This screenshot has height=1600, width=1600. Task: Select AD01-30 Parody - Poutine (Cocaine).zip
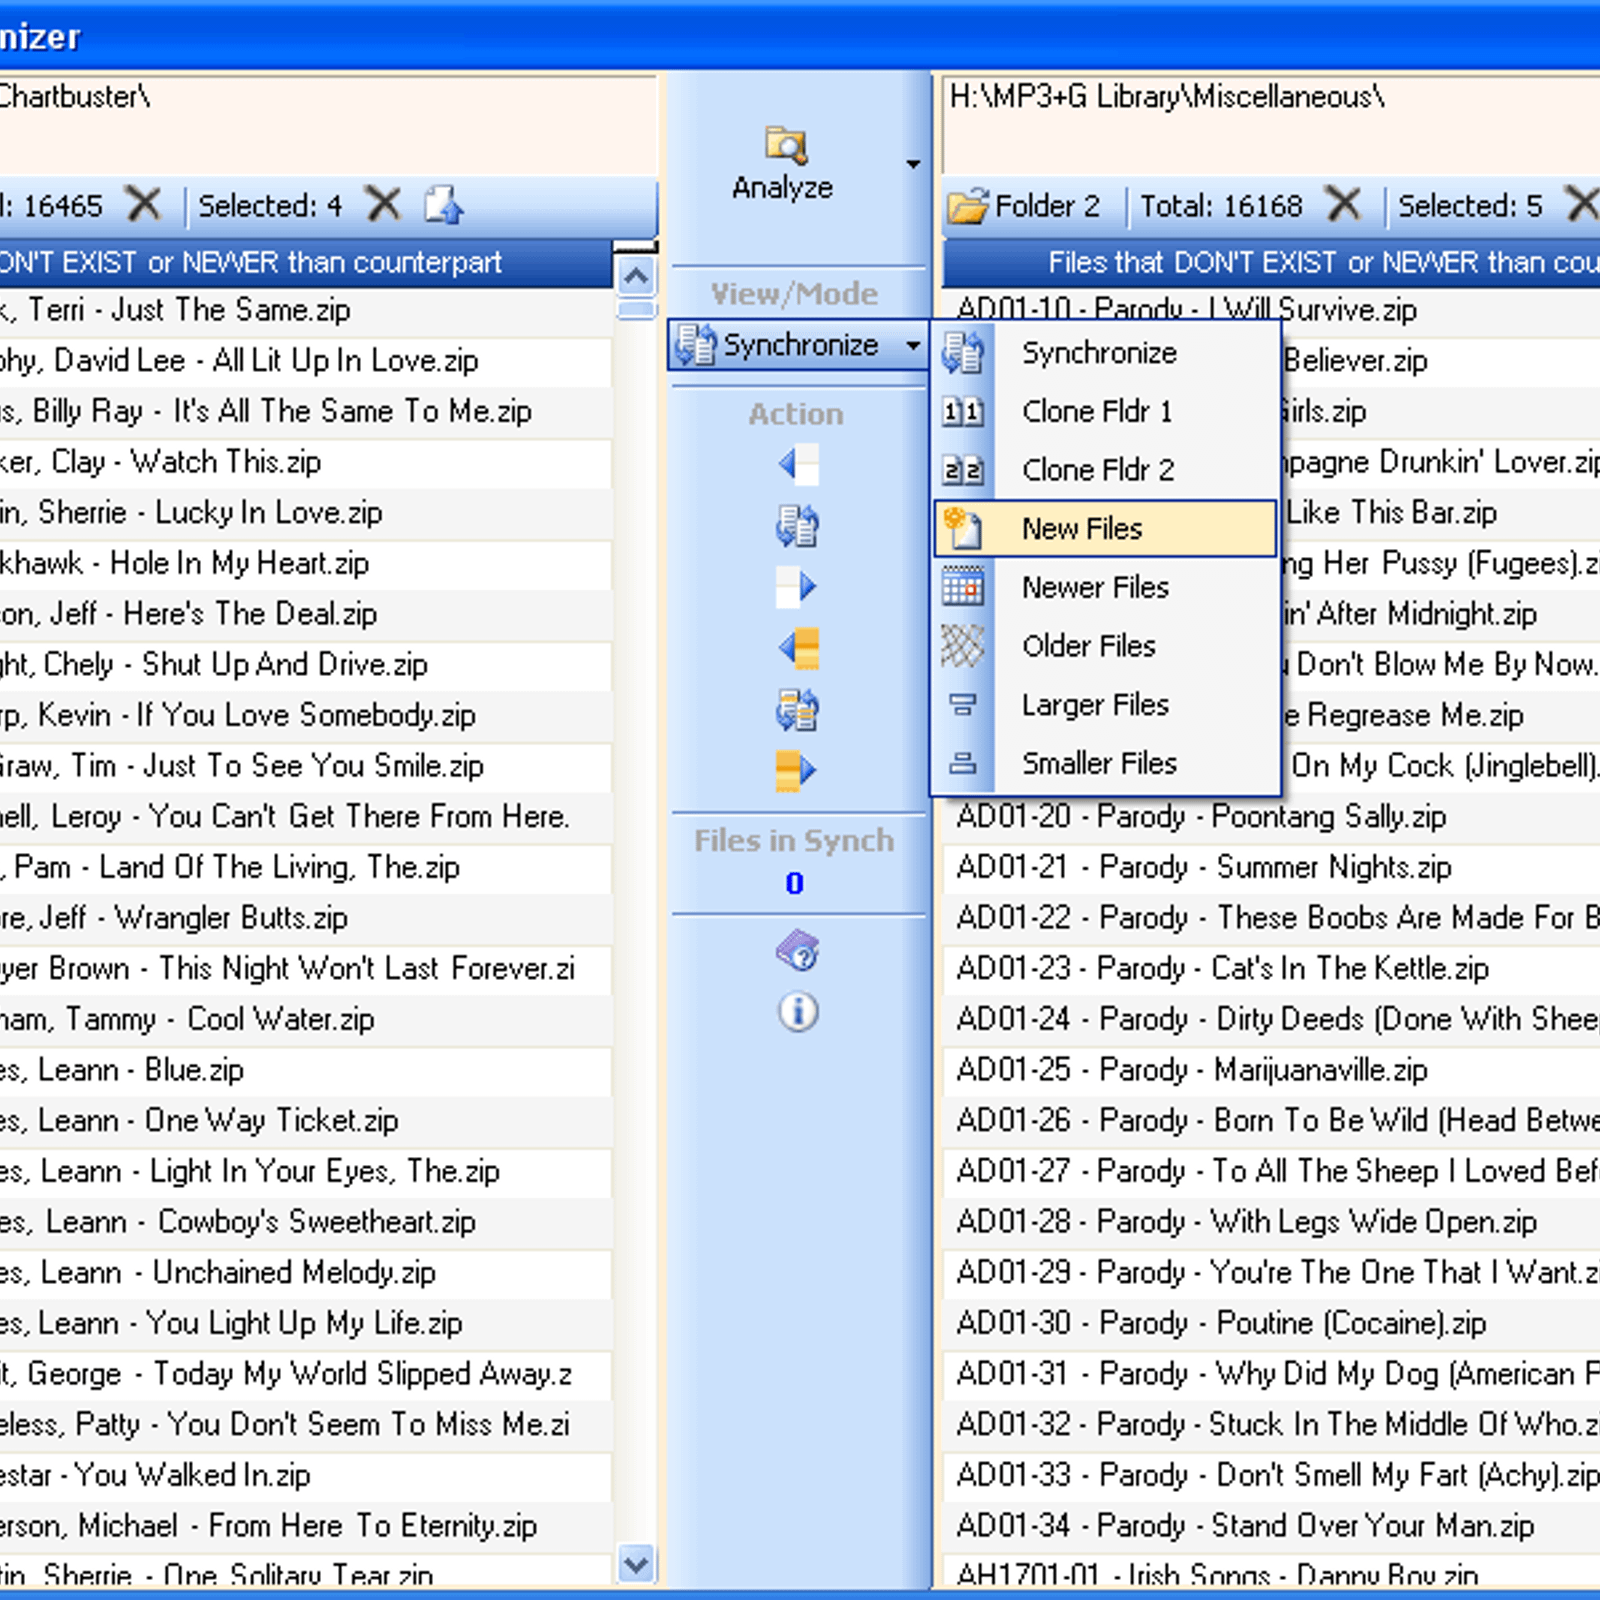pyautogui.click(x=1272, y=1323)
